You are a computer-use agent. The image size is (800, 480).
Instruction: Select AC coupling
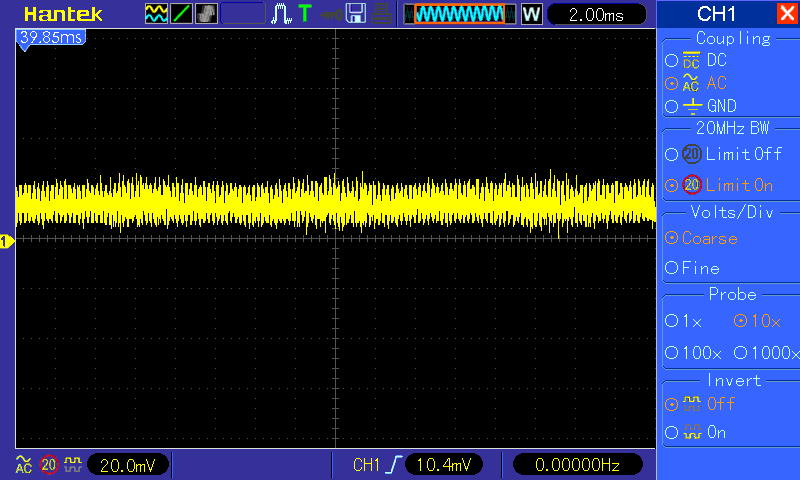[x=696, y=83]
